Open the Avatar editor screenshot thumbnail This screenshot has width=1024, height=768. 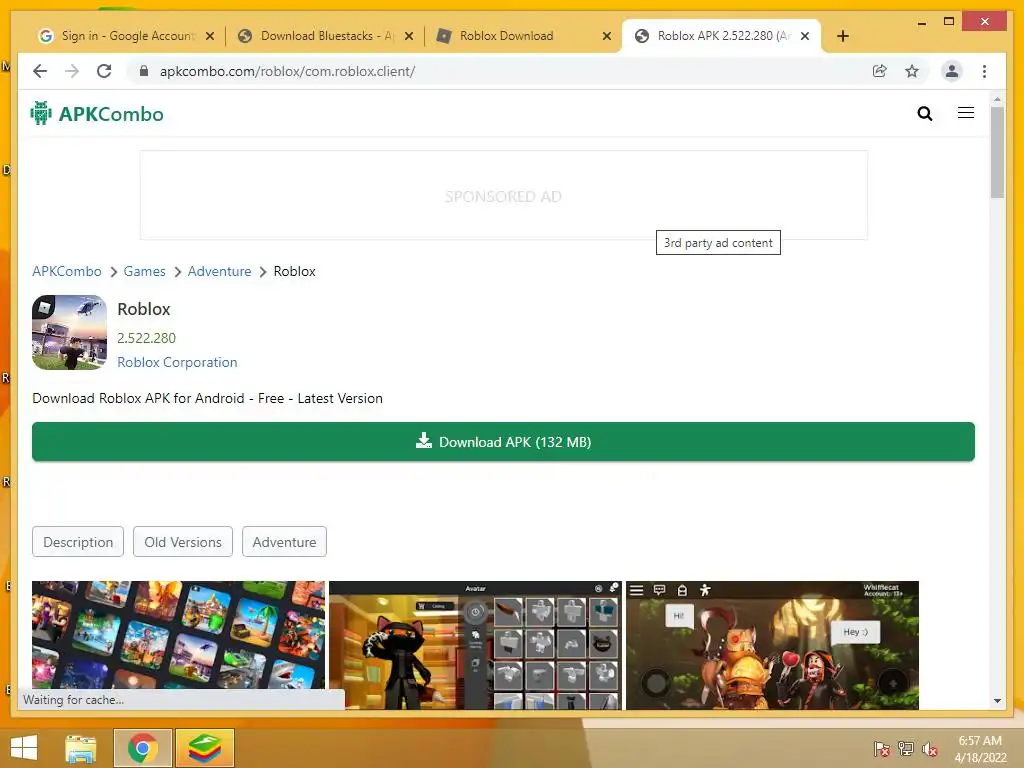click(x=475, y=645)
